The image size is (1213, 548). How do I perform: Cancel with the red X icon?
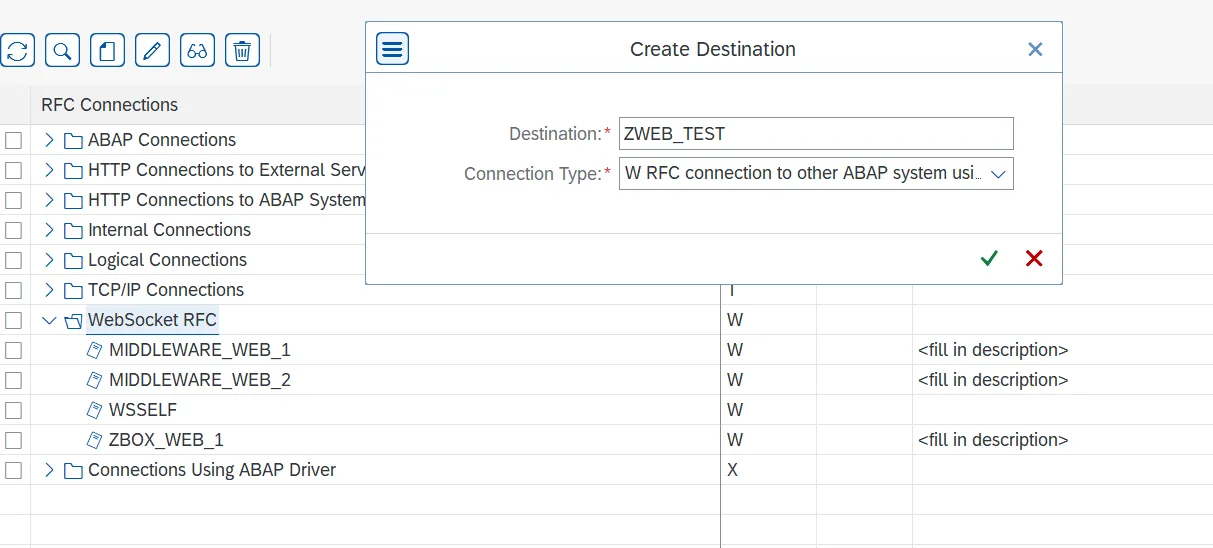pos(1034,258)
